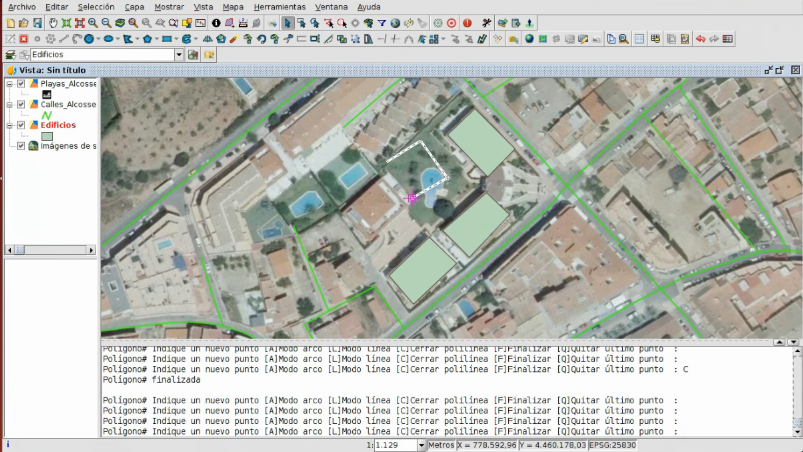Click the Edificios light green legend swatch
The width and height of the screenshot is (803, 452).
click(x=46, y=136)
